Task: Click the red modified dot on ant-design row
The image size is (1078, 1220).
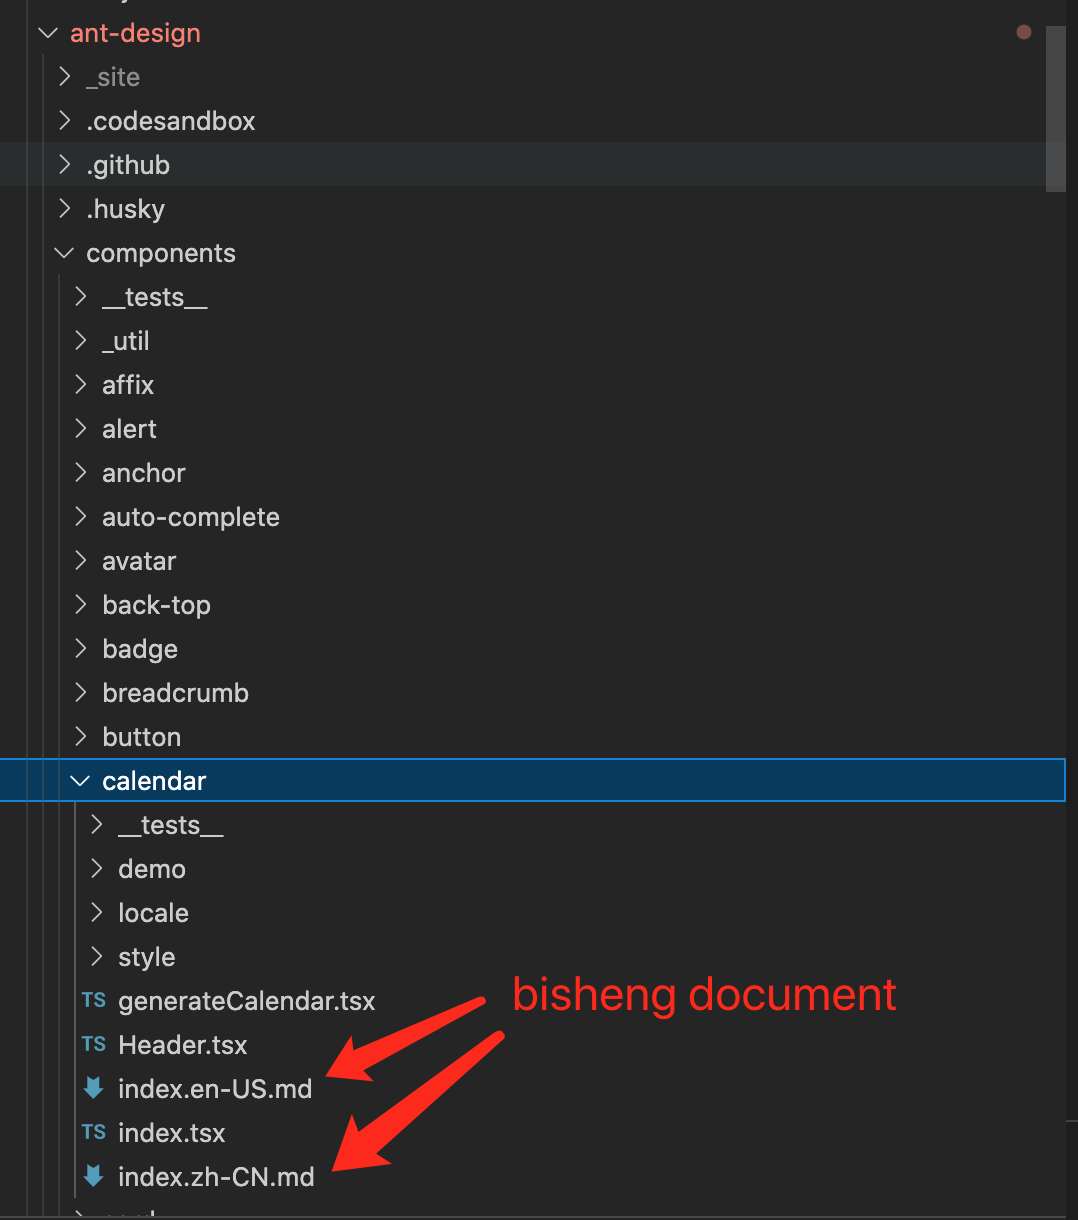Action: tap(1023, 32)
